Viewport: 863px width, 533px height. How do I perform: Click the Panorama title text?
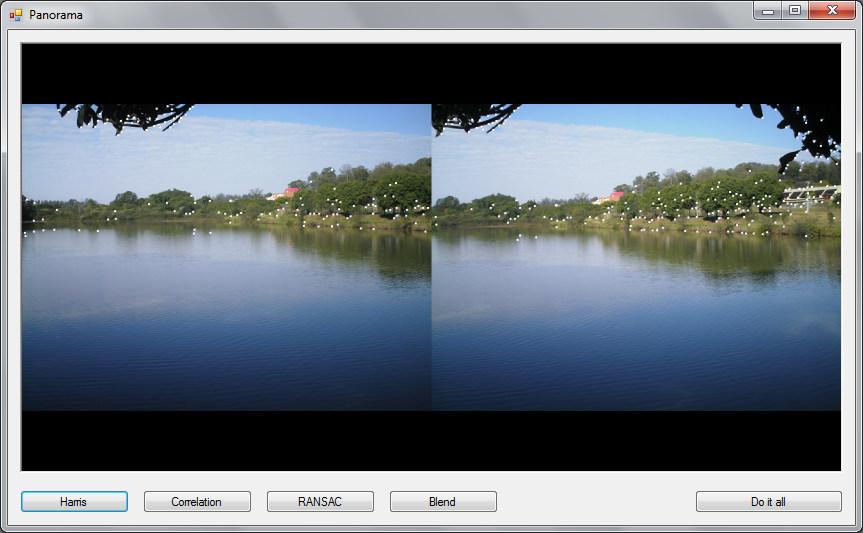pyautogui.click(x=56, y=15)
